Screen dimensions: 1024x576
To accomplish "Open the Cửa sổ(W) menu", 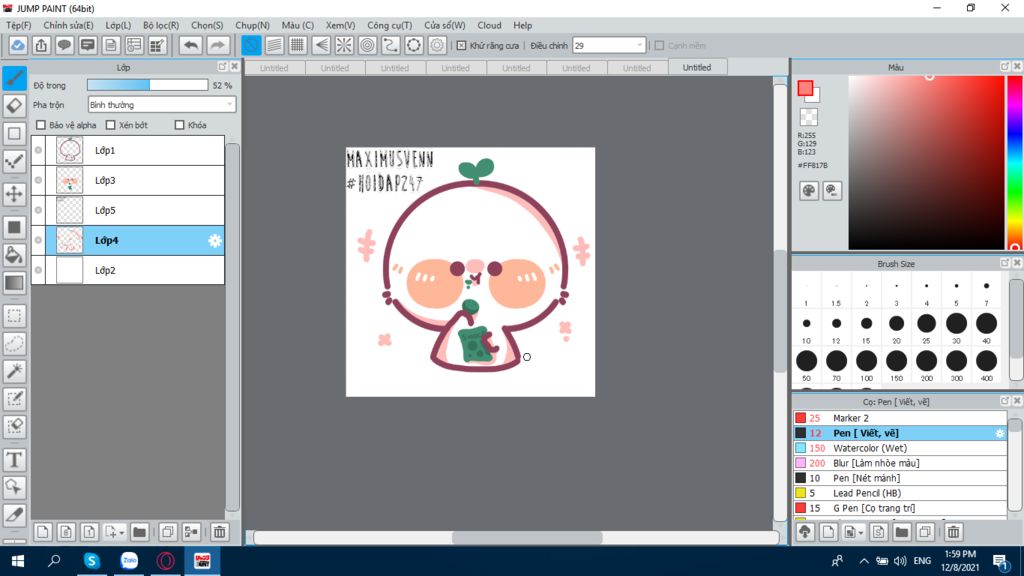I will tap(445, 25).
